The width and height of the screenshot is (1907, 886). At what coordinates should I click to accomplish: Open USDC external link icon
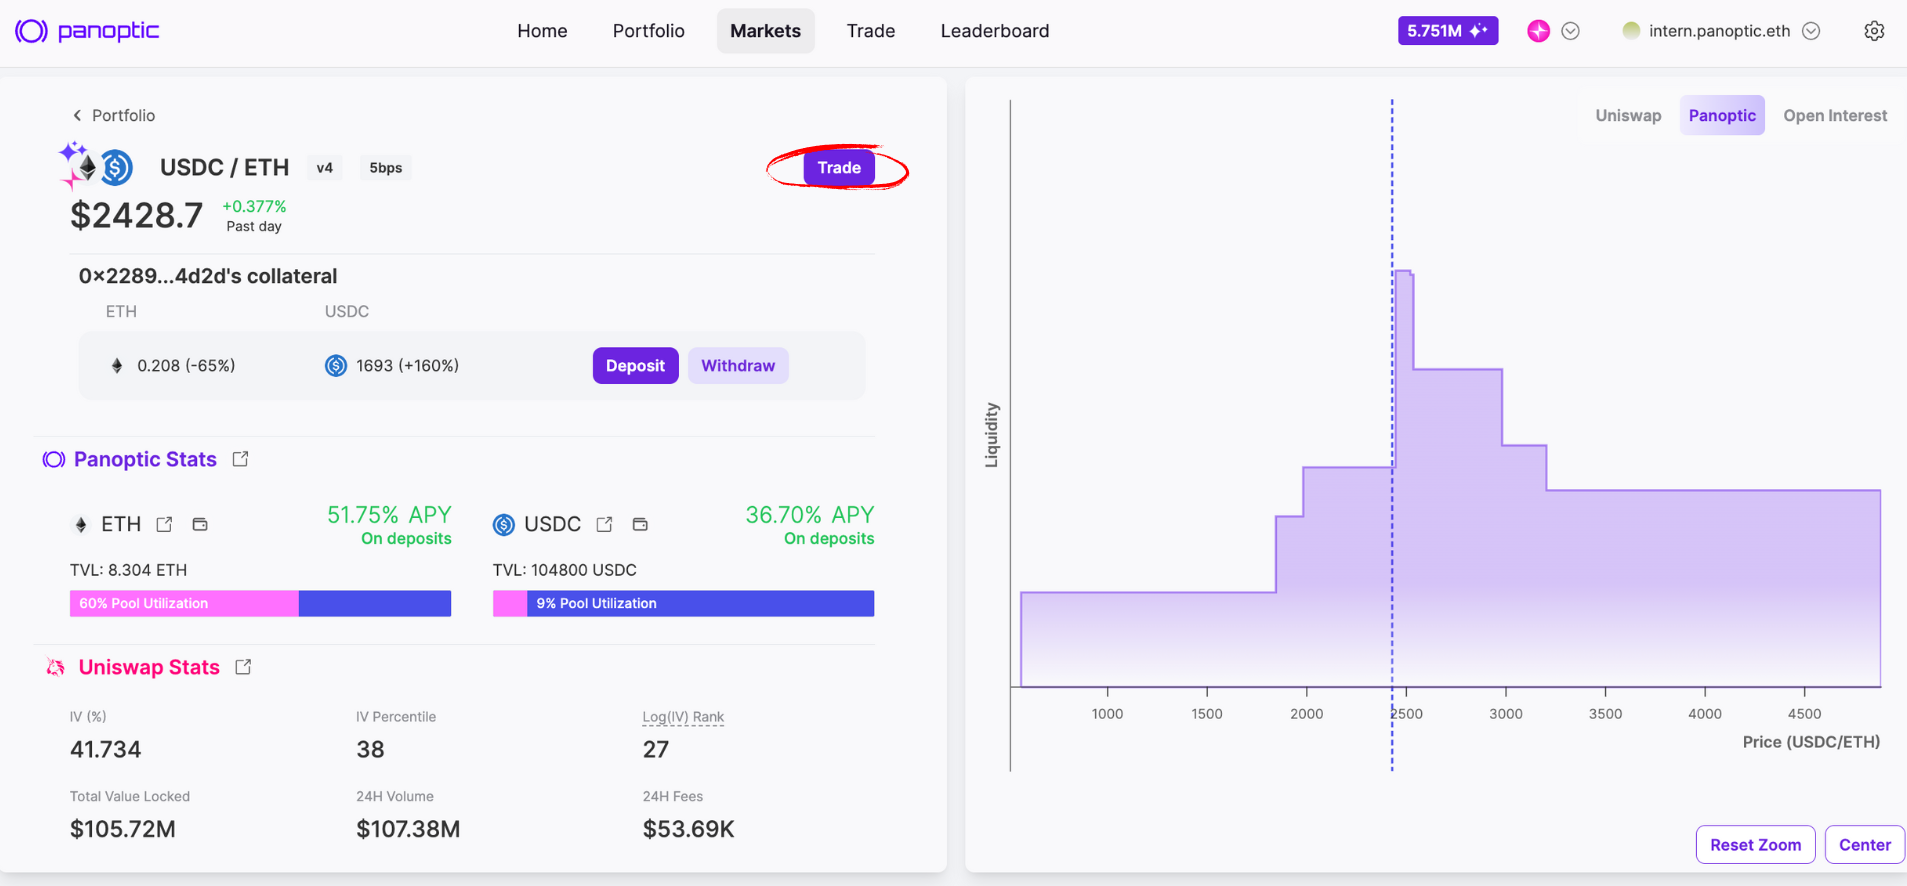tap(604, 525)
